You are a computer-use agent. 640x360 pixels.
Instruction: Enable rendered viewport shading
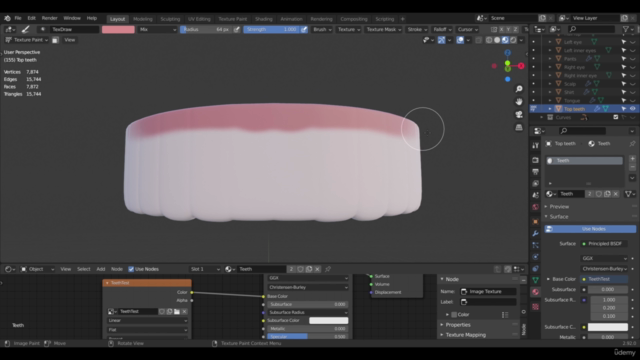pos(513,40)
